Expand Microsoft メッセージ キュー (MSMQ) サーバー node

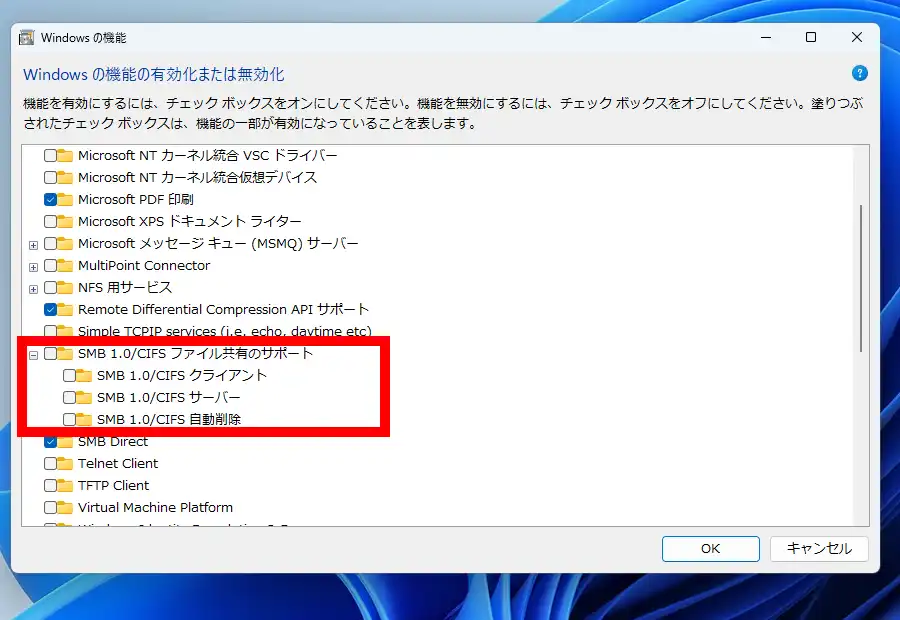pyautogui.click(x=33, y=245)
